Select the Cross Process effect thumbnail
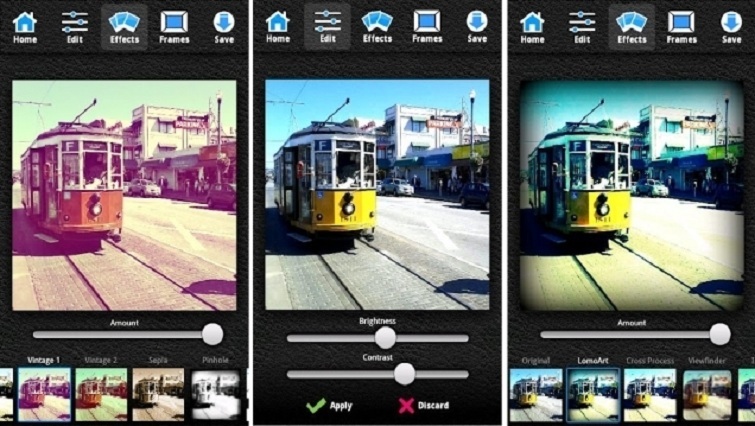The image size is (755, 426). tap(650, 394)
